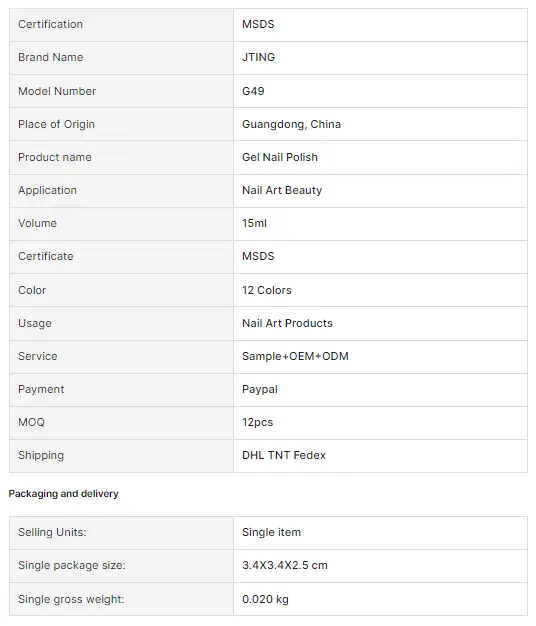The image size is (536, 626).
Task: Select the Guangdong, China origin value
Action: (291, 124)
